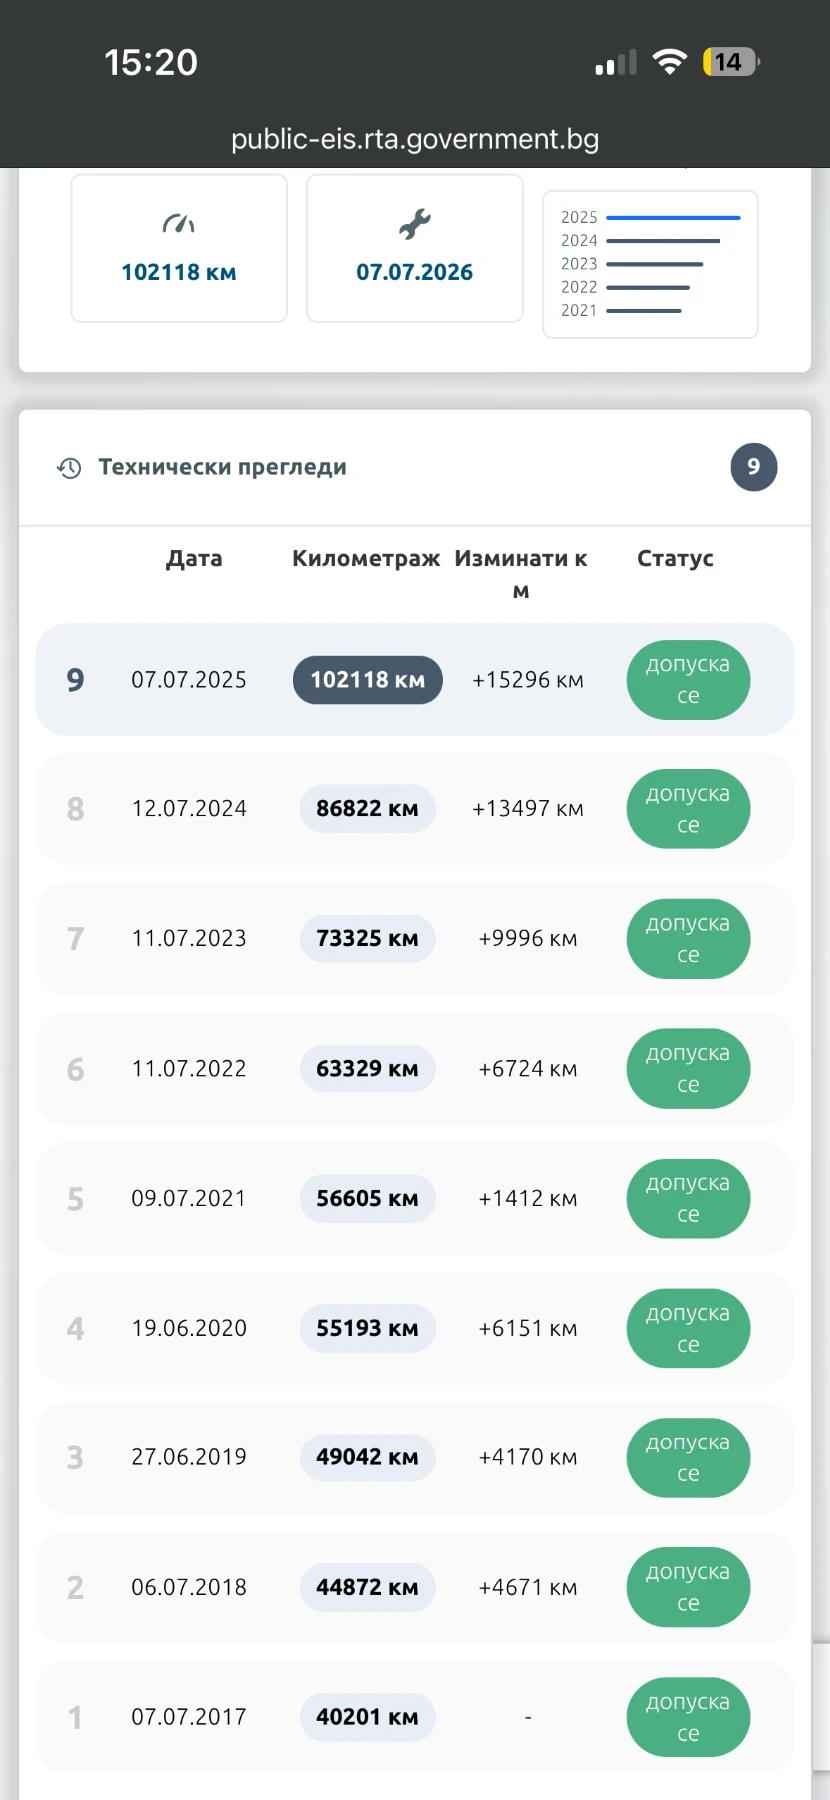The image size is (830, 1800).
Task: Open the public-eis.rta.government.bg address bar
Action: coord(415,139)
